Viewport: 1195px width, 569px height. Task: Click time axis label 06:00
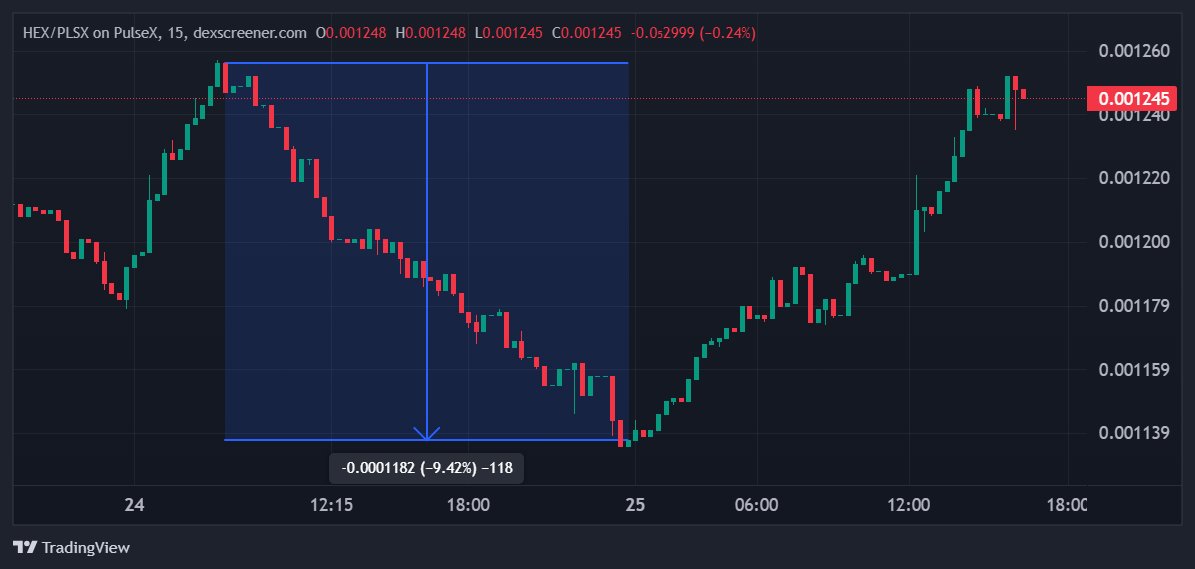(758, 505)
